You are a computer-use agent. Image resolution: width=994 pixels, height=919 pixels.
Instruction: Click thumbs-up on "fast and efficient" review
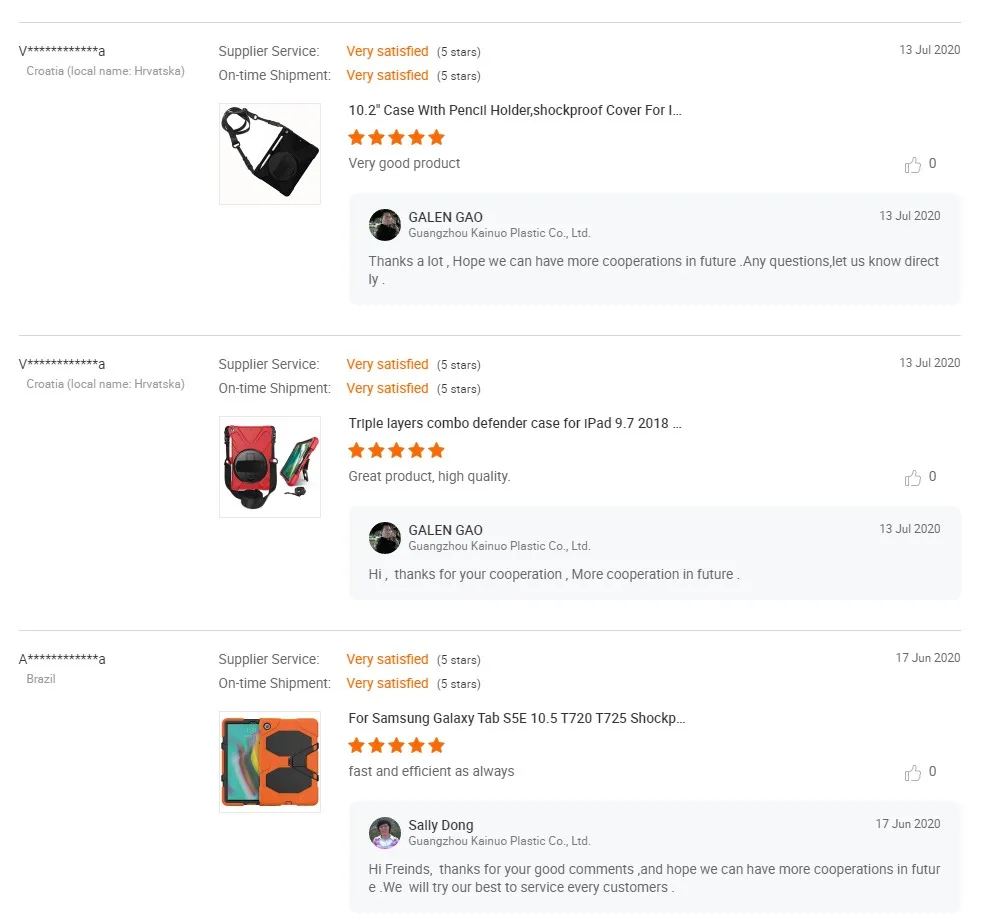click(913, 773)
